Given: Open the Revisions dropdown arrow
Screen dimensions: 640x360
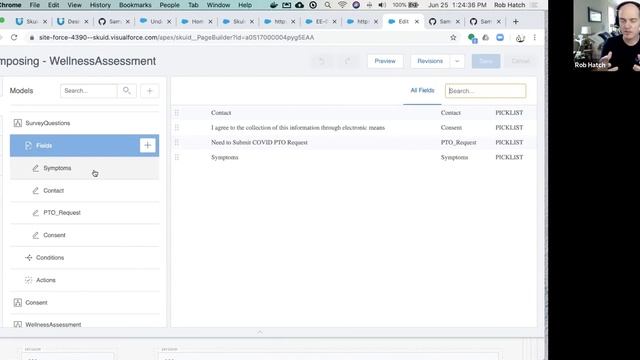Looking at the screenshot, I should pos(457,61).
